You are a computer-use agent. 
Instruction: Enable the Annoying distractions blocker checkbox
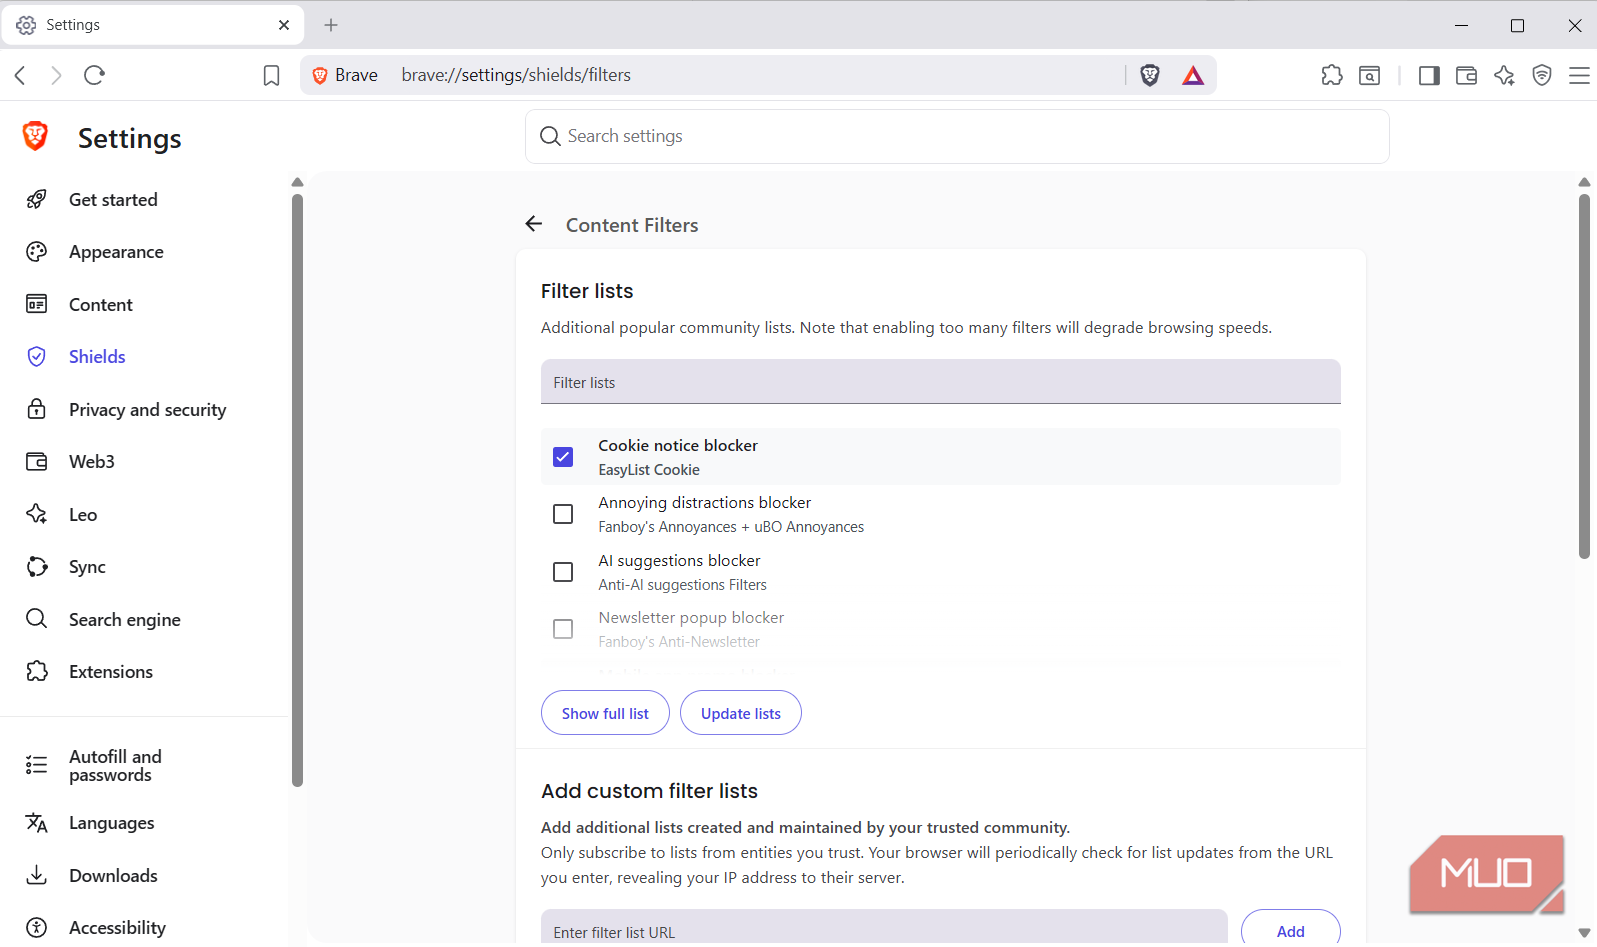point(563,514)
